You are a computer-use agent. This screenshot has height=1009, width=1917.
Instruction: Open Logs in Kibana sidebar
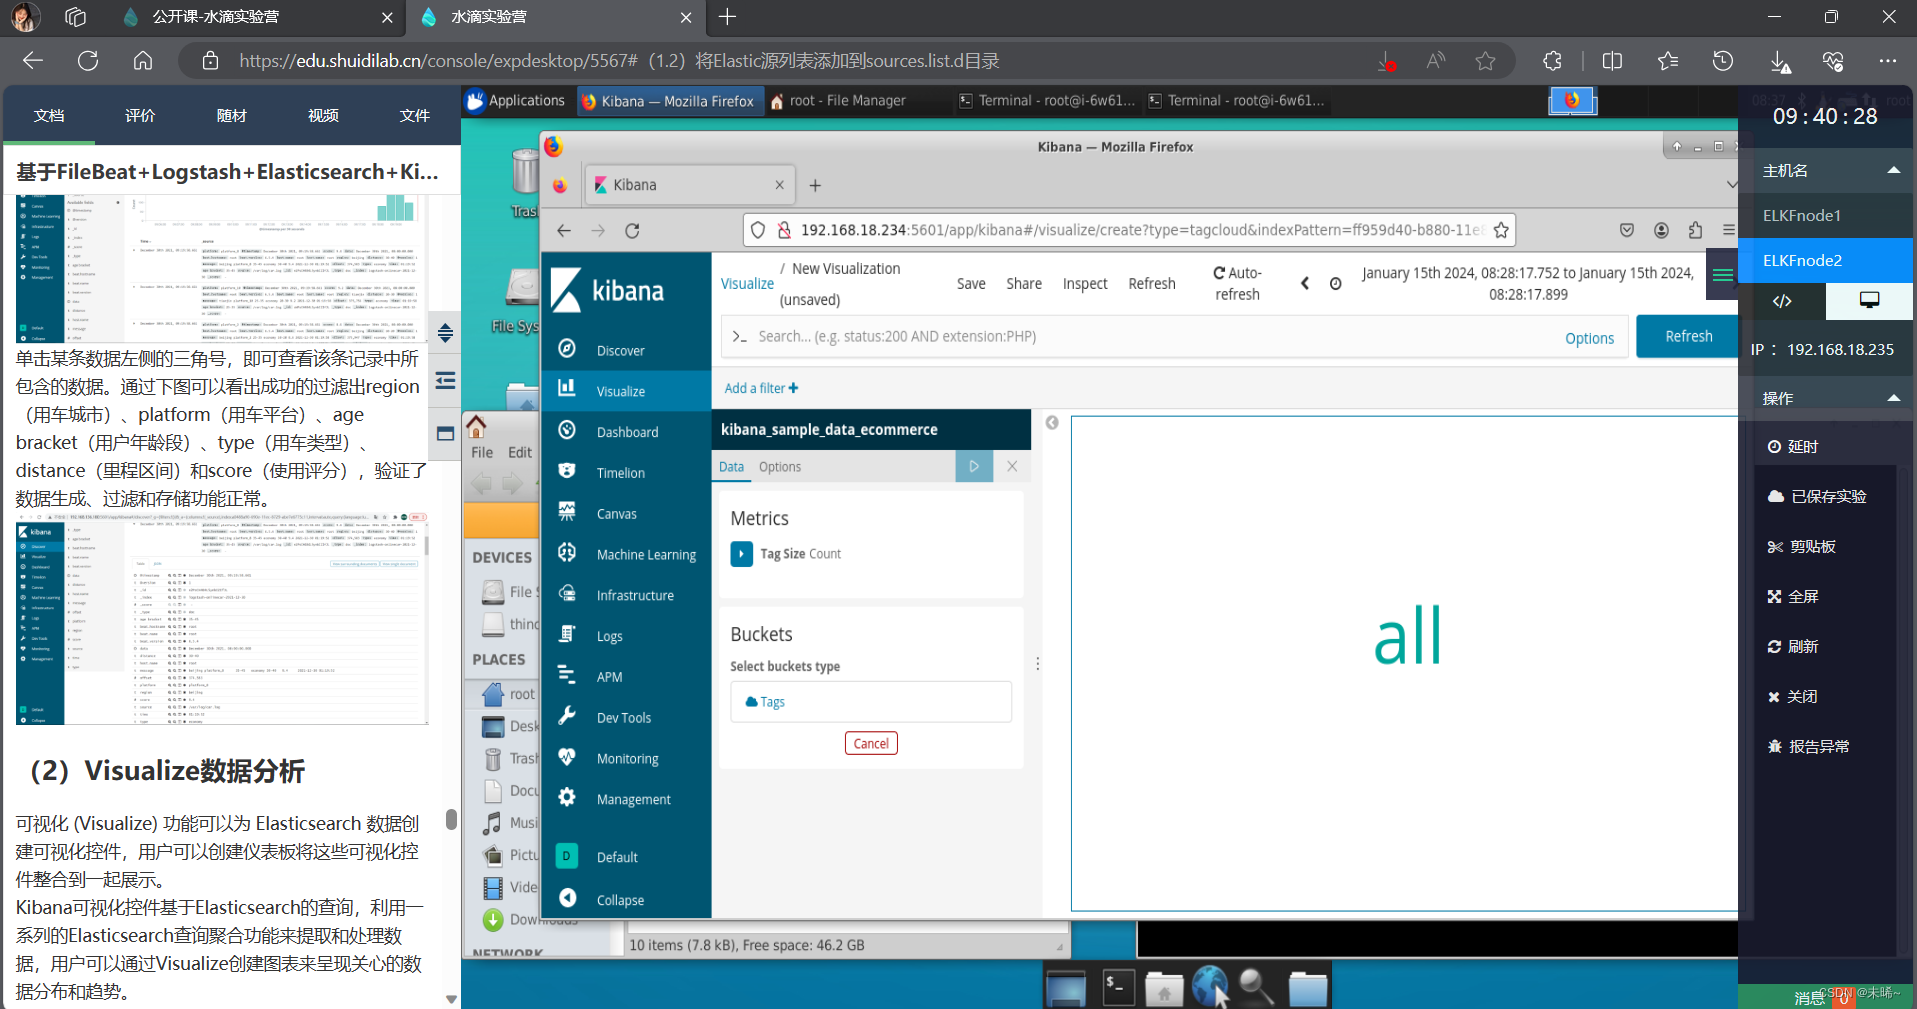pos(609,637)
